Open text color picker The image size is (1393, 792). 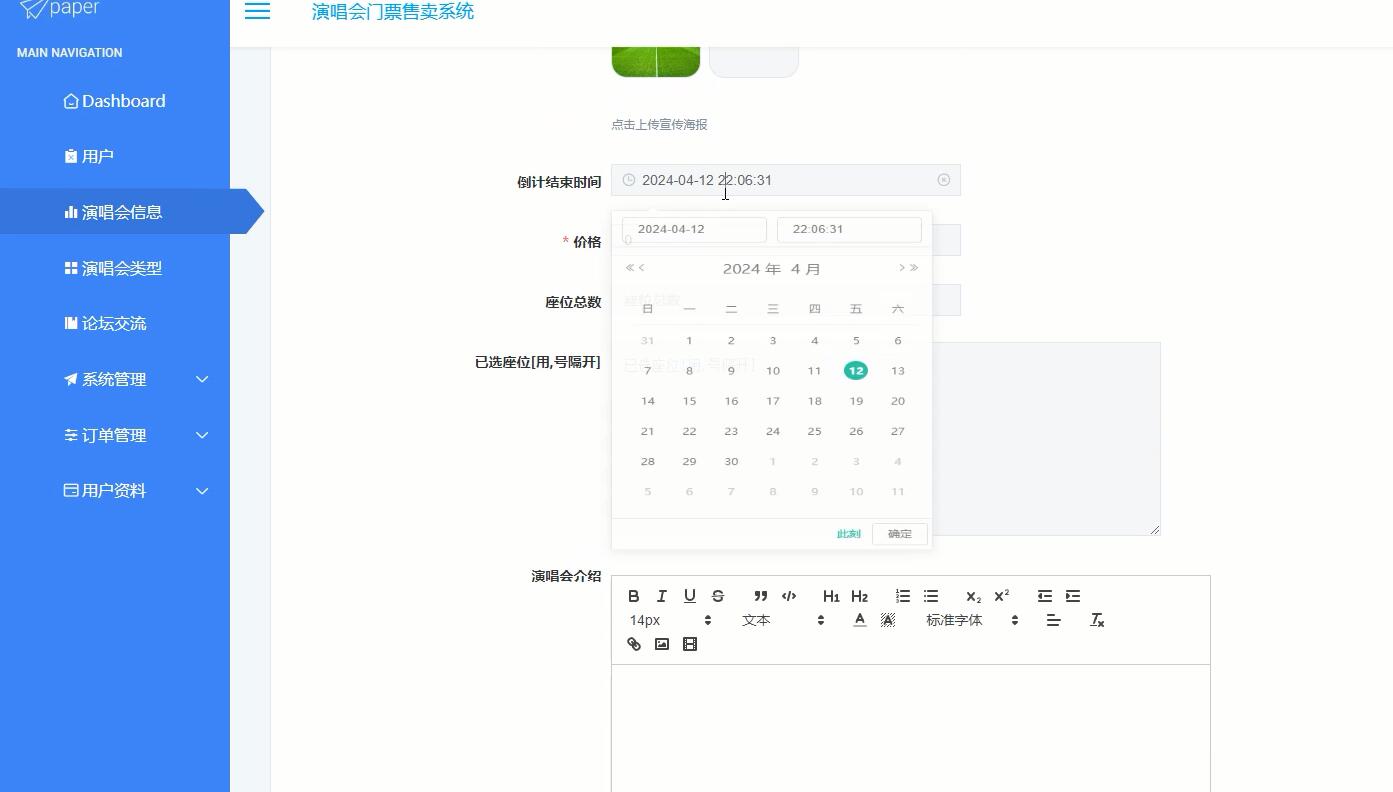point(859,620)
